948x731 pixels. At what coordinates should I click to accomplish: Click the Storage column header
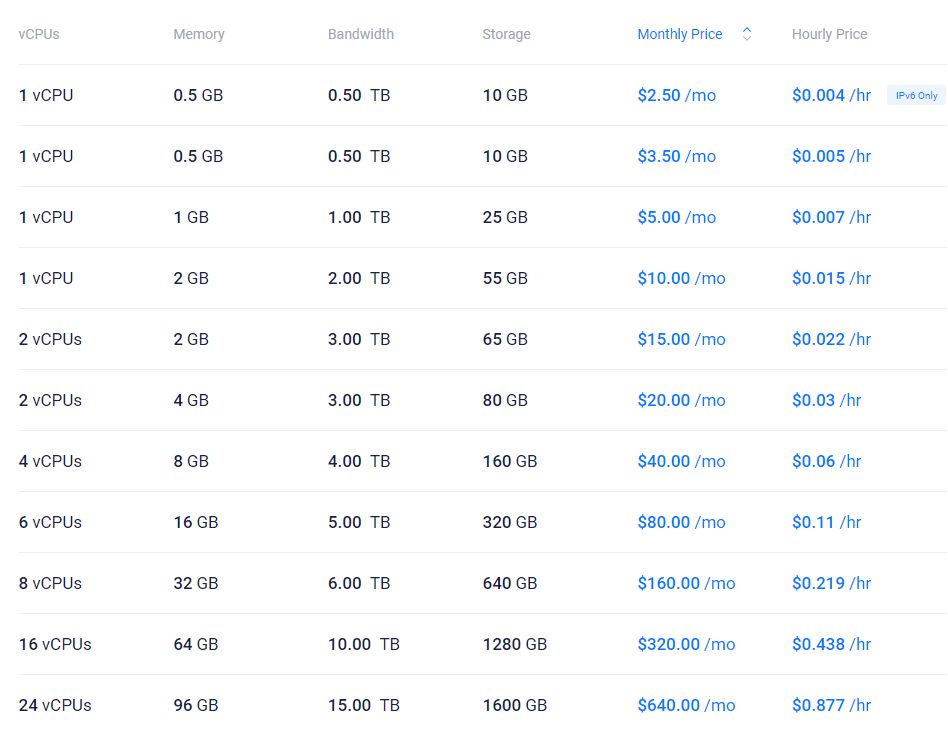[506, 34]
